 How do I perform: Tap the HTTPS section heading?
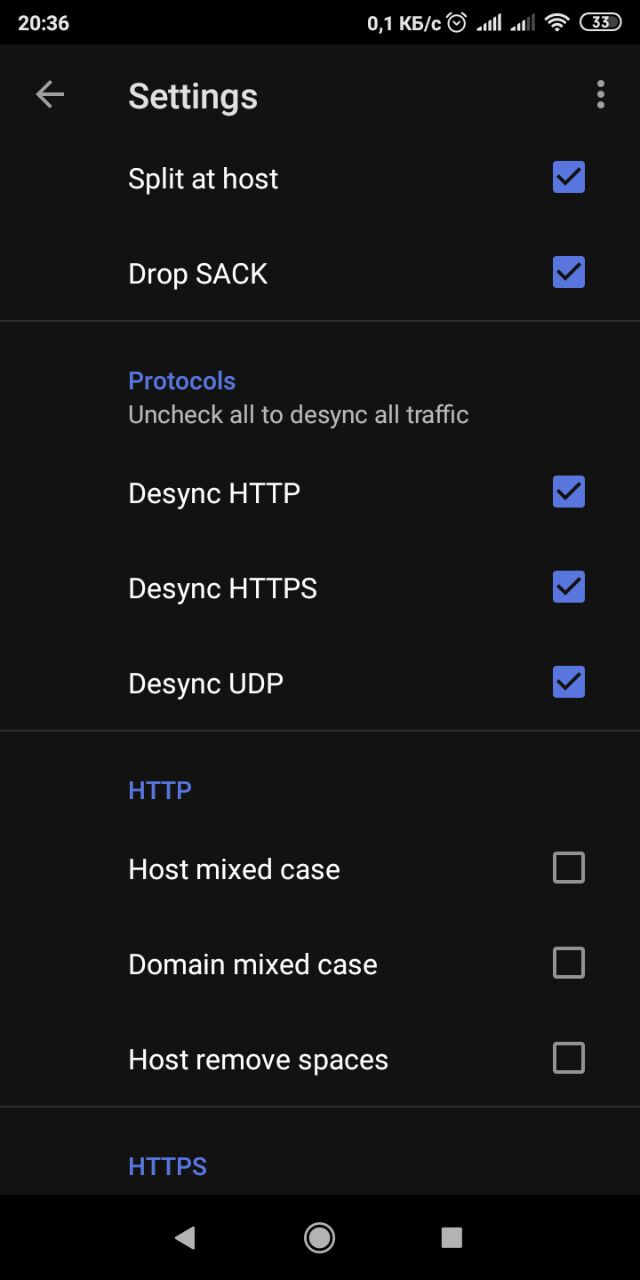click(x=168, y=1166)
